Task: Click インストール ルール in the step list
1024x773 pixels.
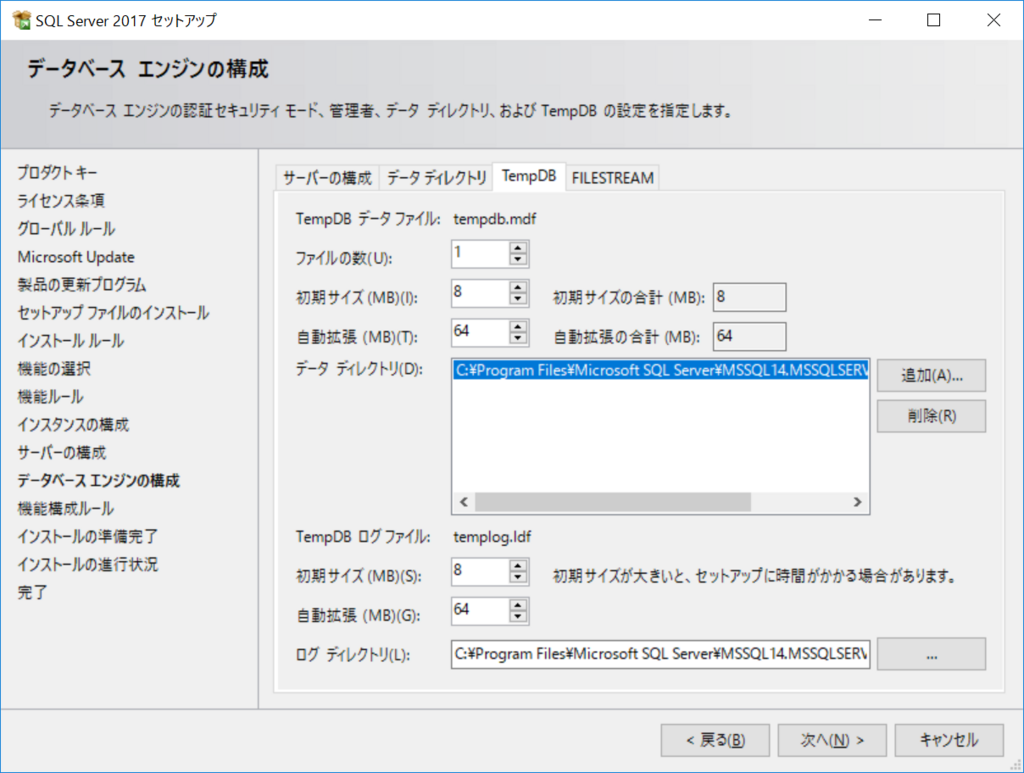Action: (71, 341)
